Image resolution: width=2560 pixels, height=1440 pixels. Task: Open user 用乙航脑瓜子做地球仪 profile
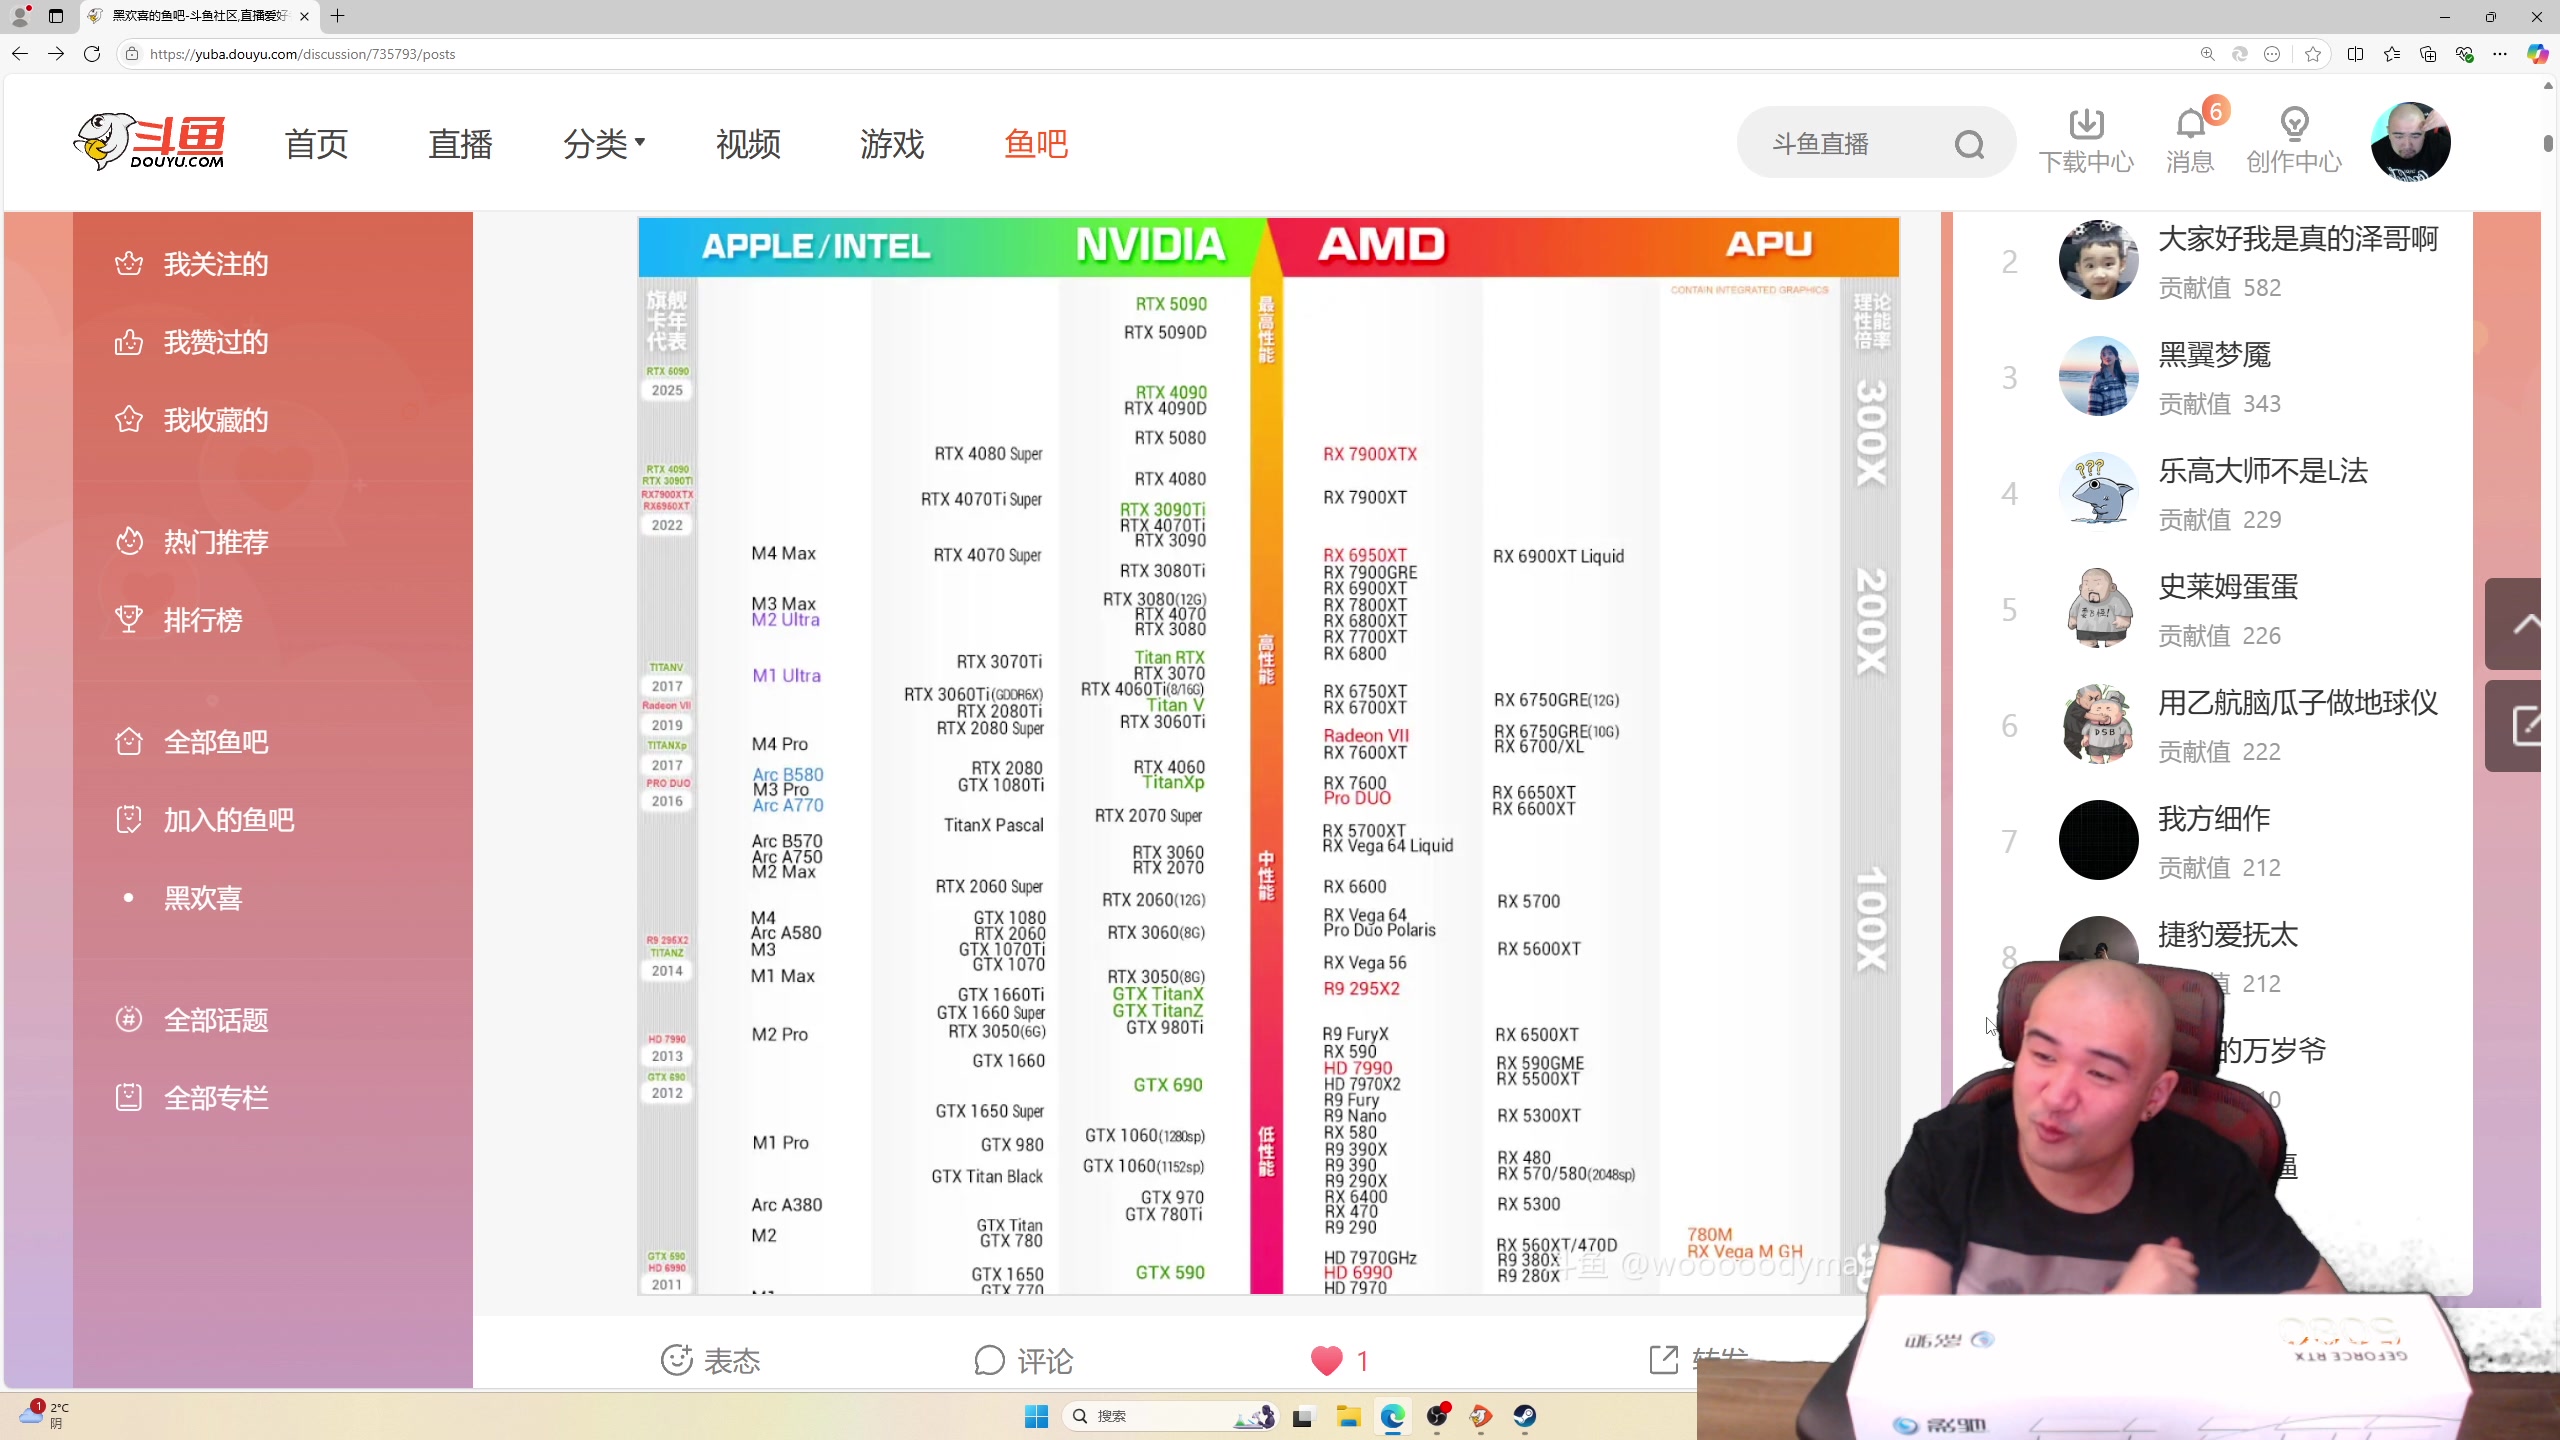tap(2298, 703)
